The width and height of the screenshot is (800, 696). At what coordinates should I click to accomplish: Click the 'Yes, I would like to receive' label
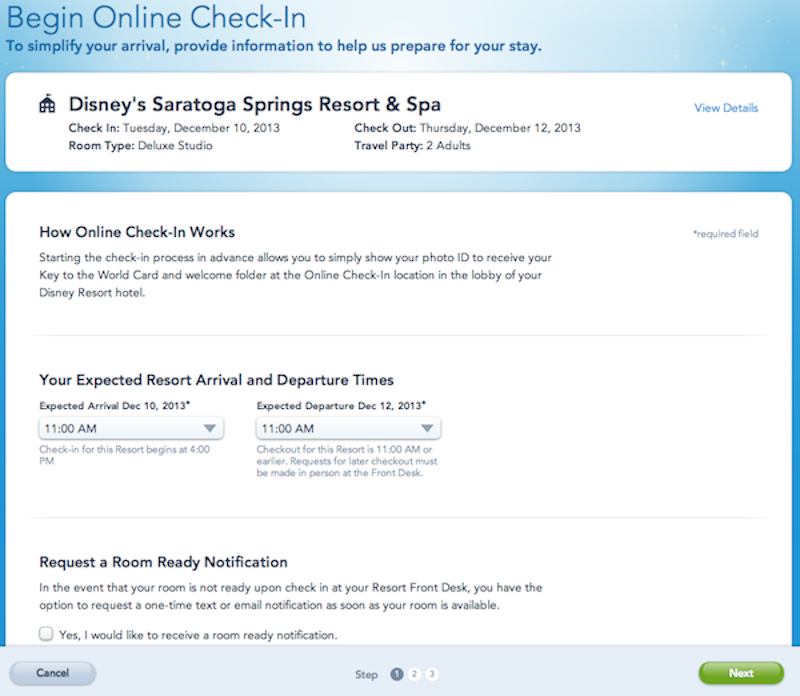[198, 635]
